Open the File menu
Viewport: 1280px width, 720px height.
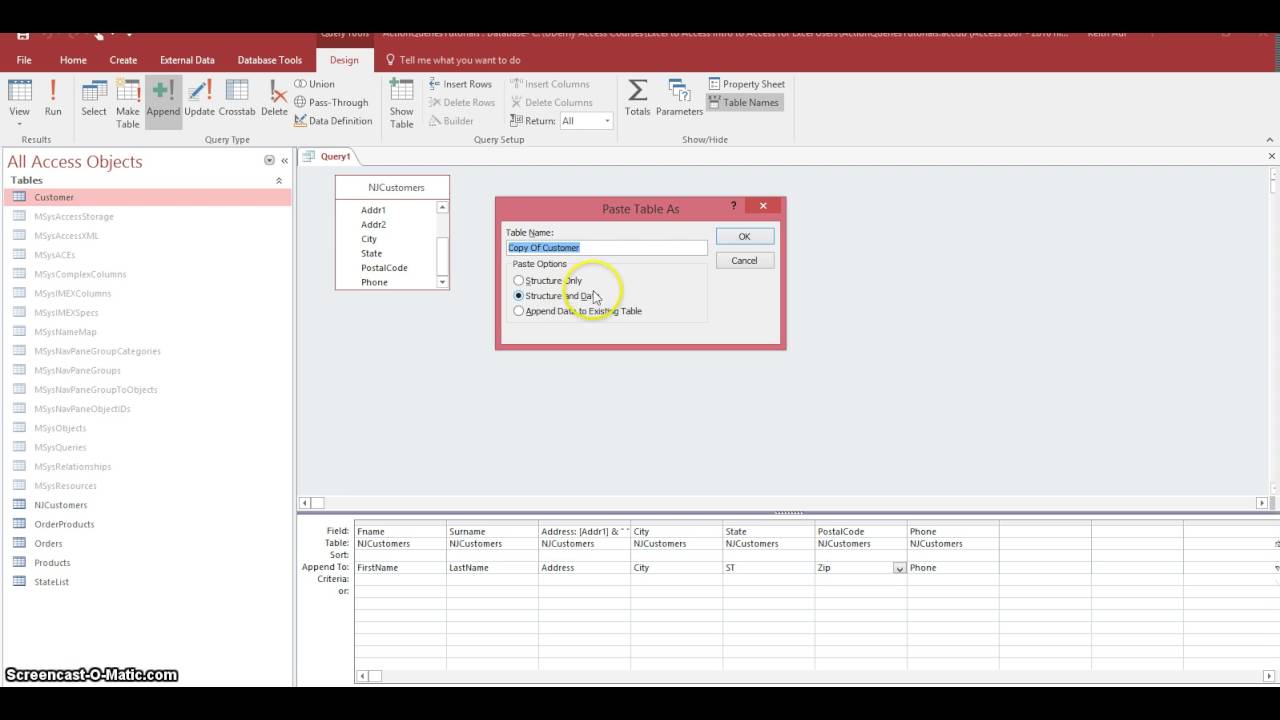click(24, 60)
